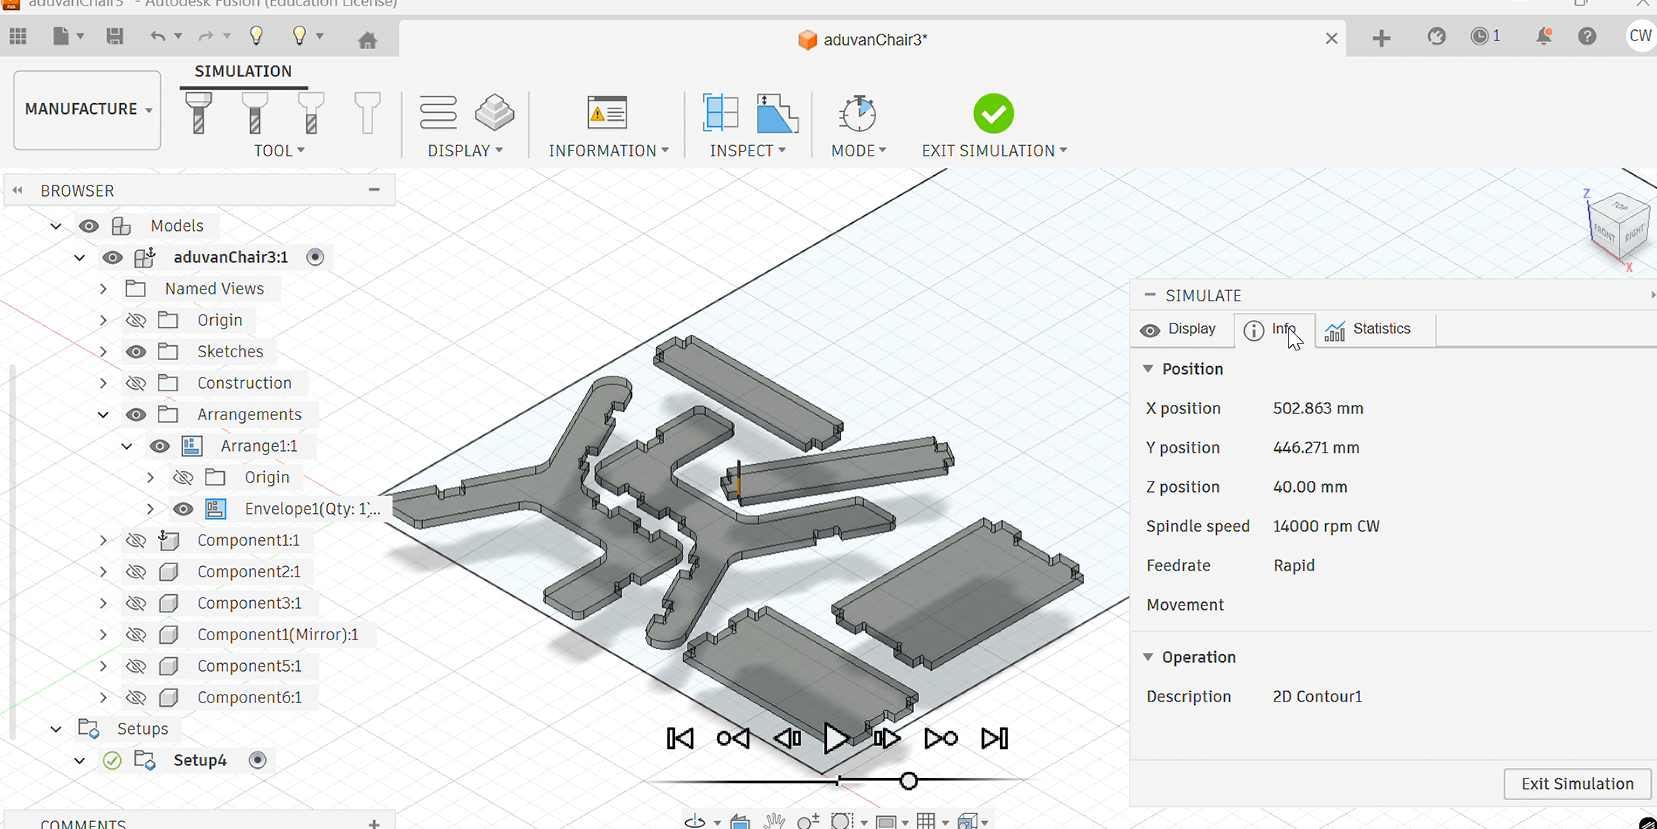Redo the last action
The width and height of the screenshot is (1657, 829).
206,37
